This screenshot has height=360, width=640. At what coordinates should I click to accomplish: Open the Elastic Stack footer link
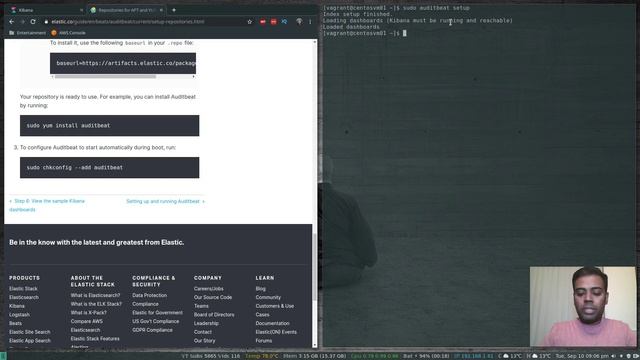point(23,289)
